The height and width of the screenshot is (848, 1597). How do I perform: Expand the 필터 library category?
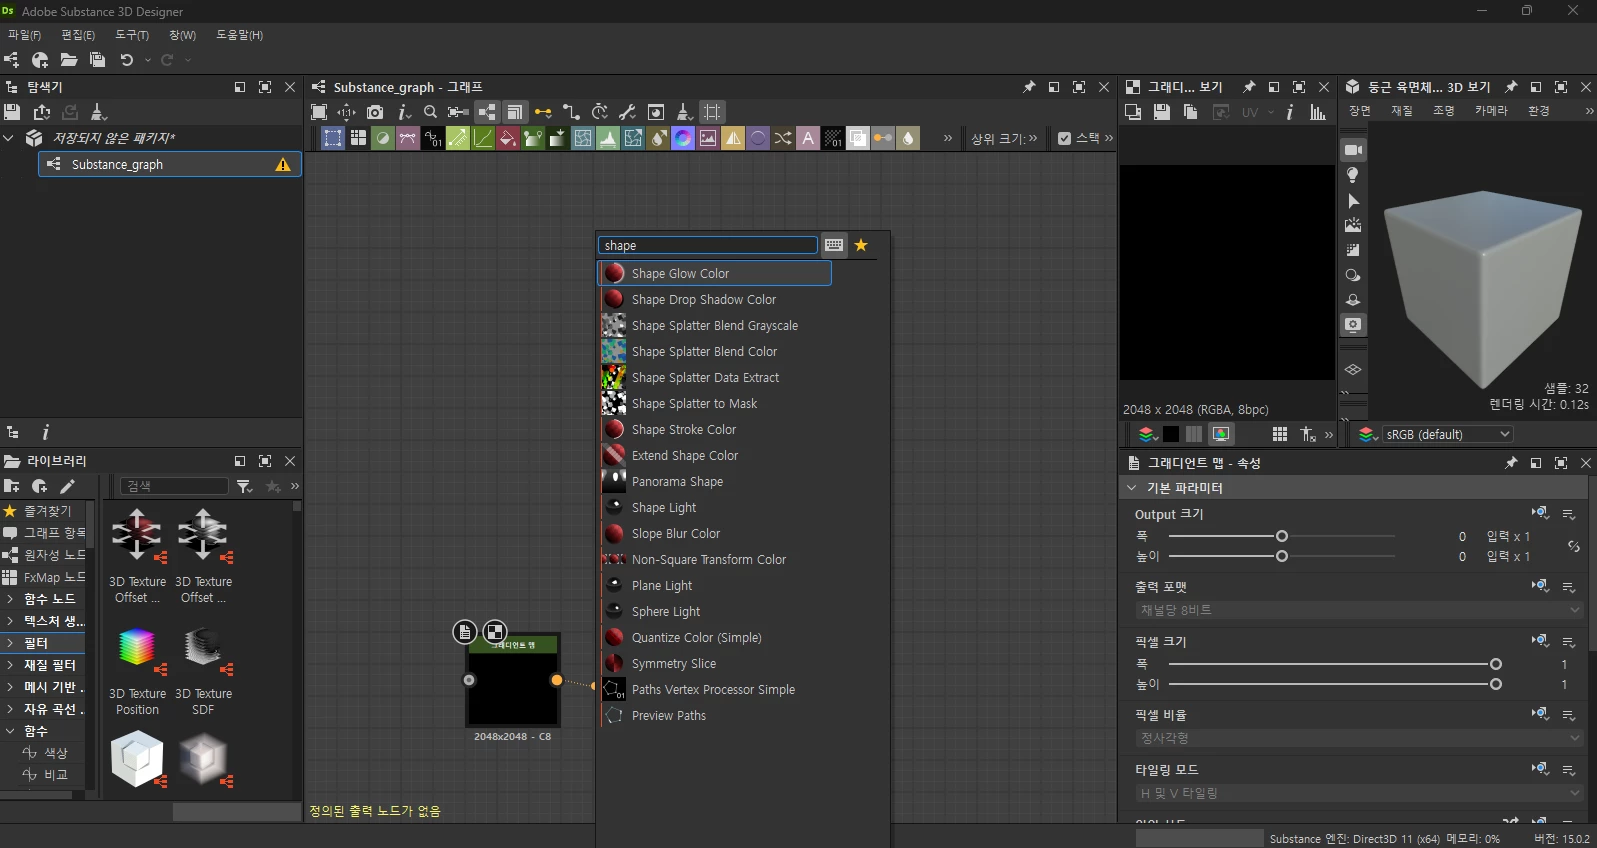(10, 643)
